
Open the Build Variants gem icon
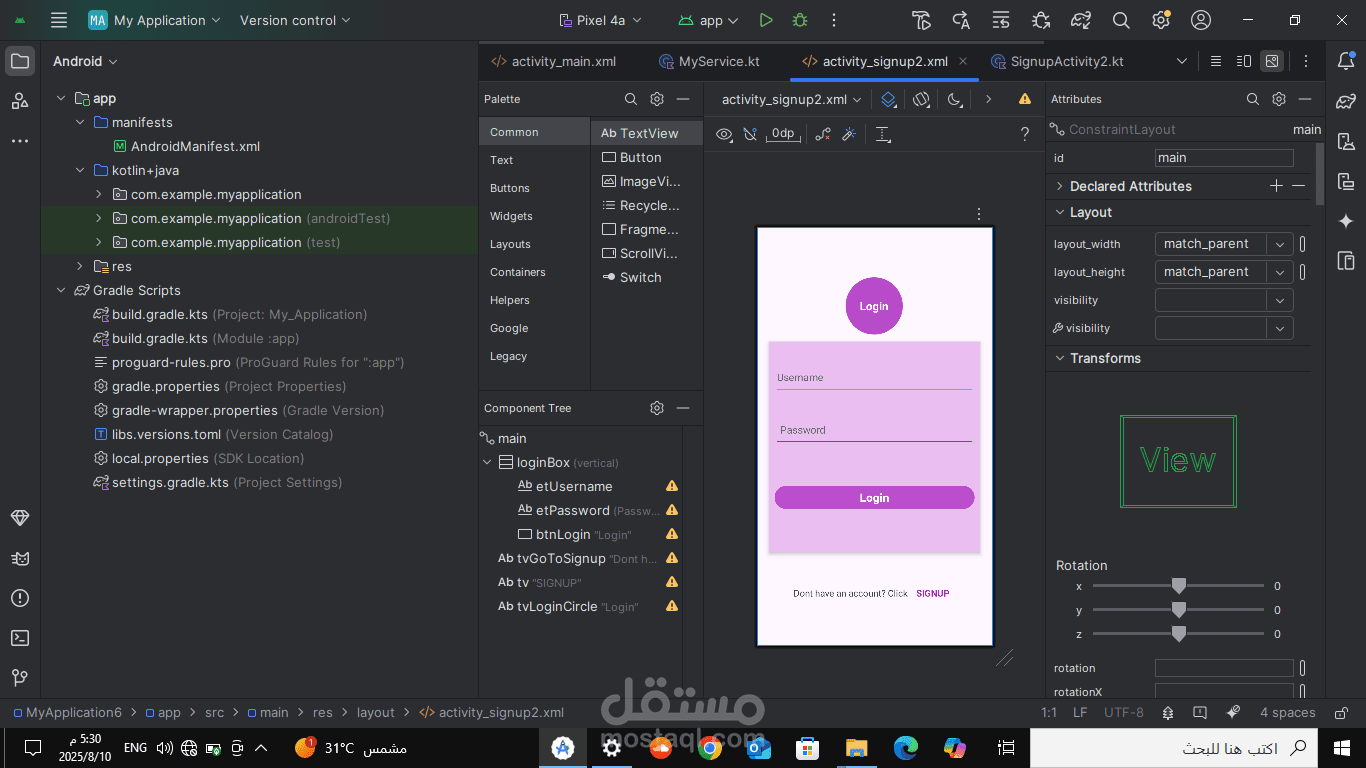pos(20,518)
